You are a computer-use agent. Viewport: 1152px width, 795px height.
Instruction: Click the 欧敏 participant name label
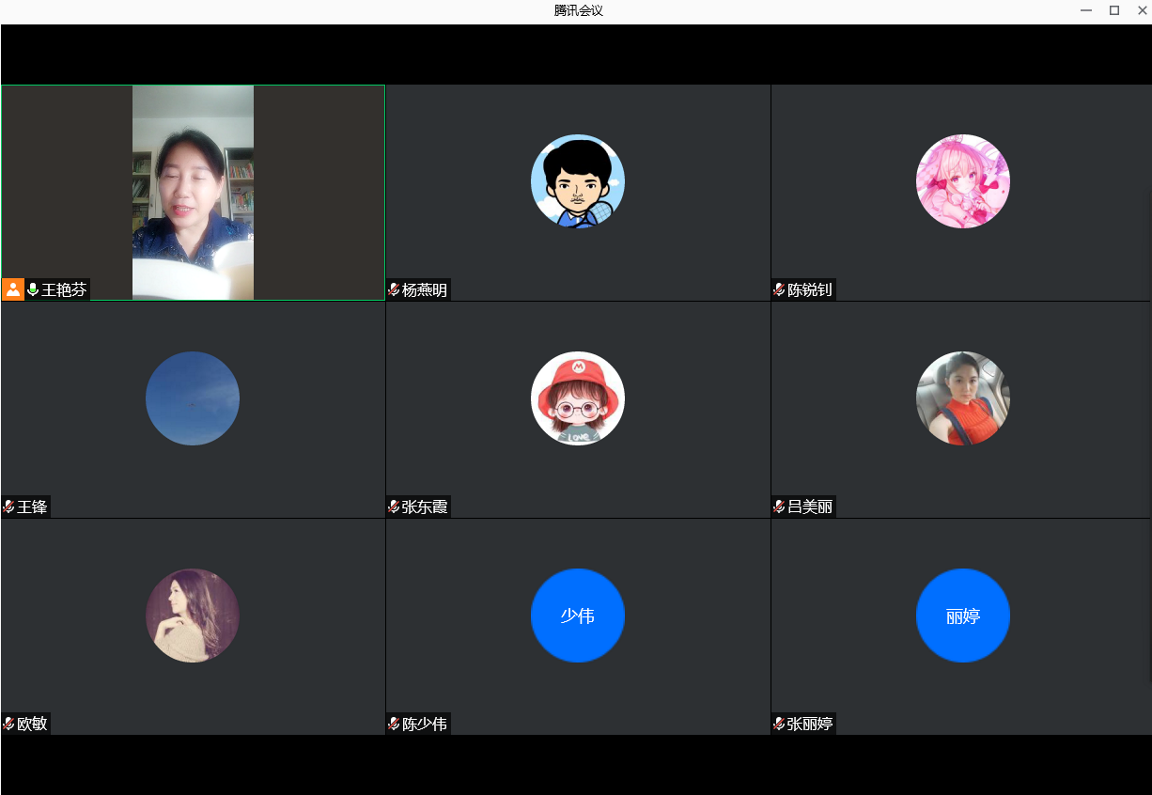[32, 724]
